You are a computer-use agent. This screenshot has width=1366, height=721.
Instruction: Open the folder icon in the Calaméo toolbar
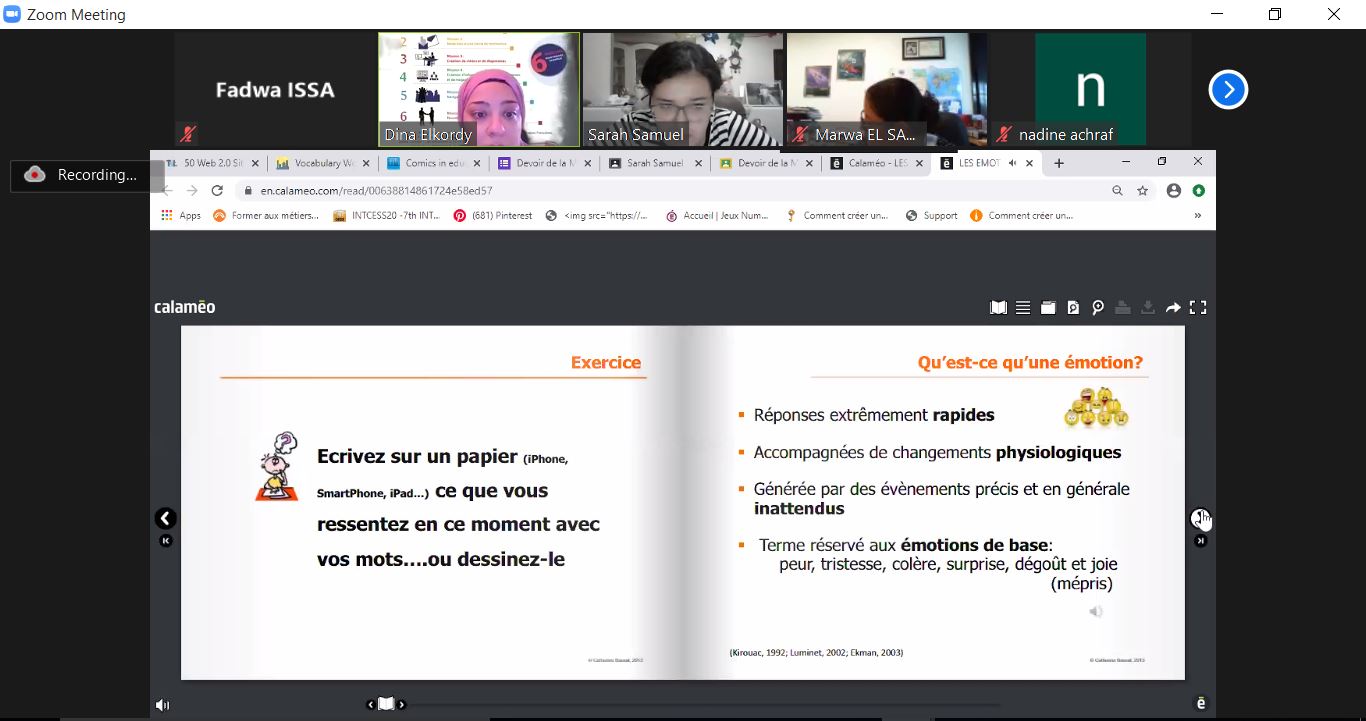[x=1048, y=308]
